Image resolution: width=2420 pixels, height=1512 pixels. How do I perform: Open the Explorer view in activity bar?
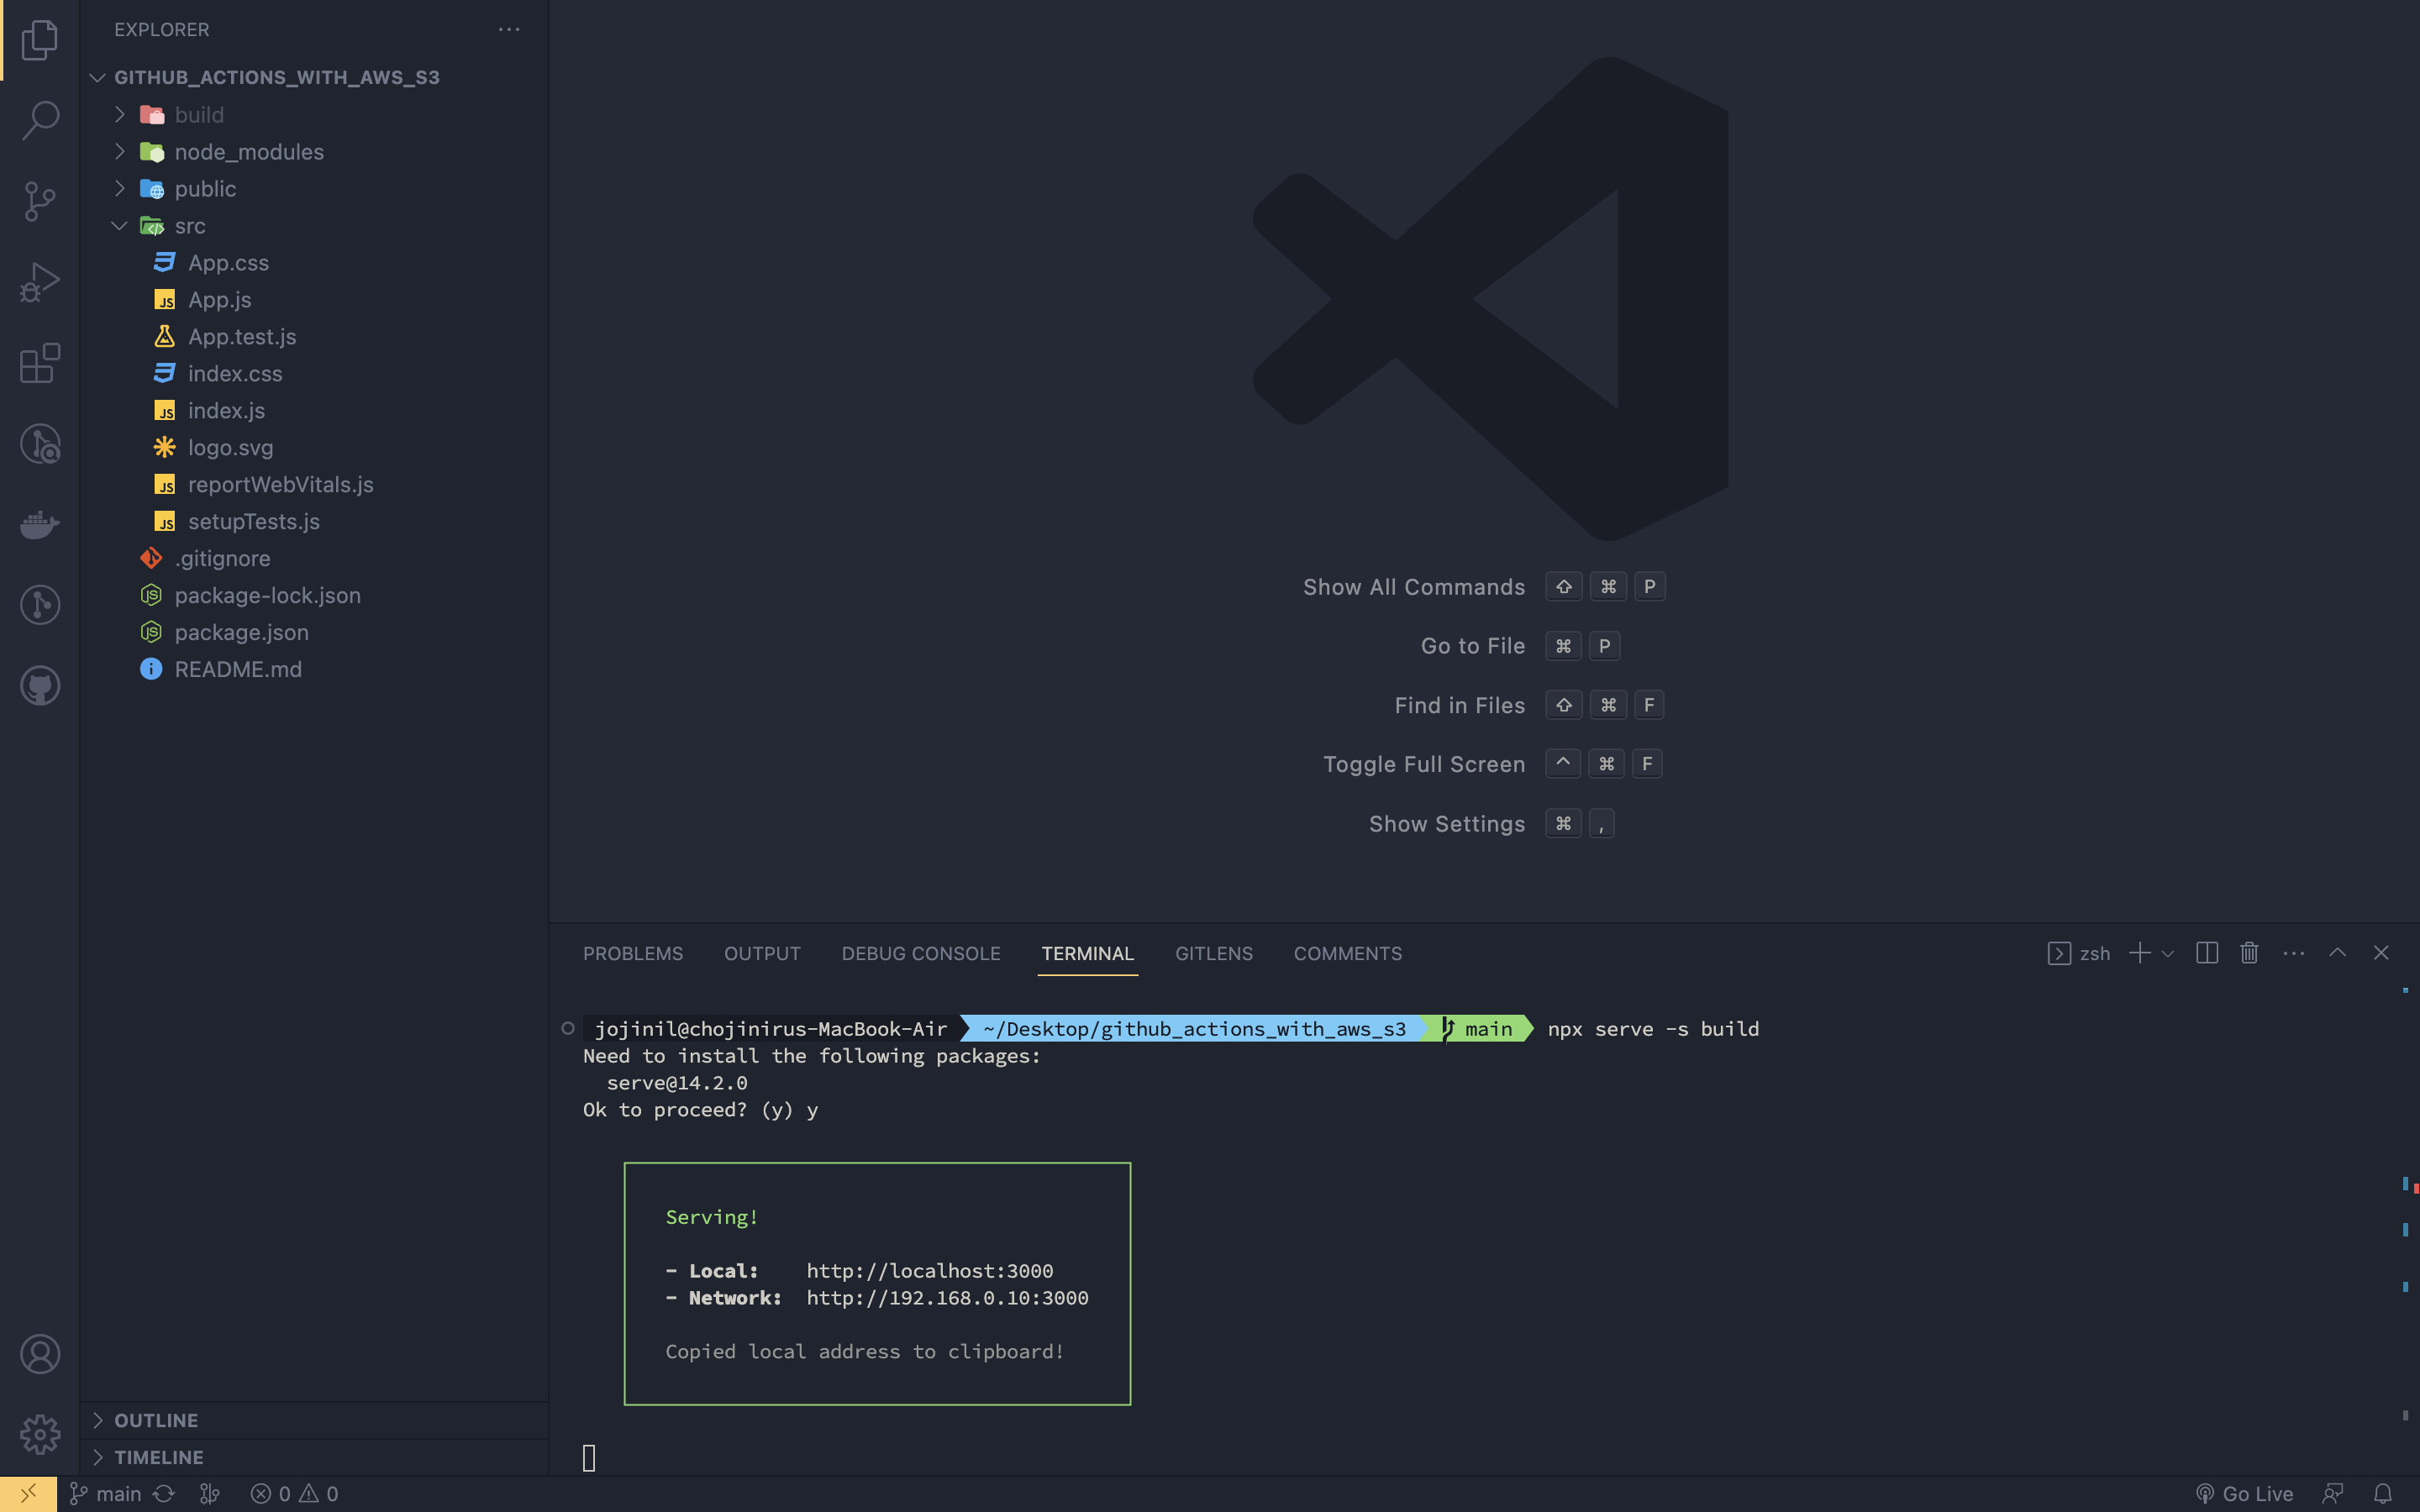40,40
